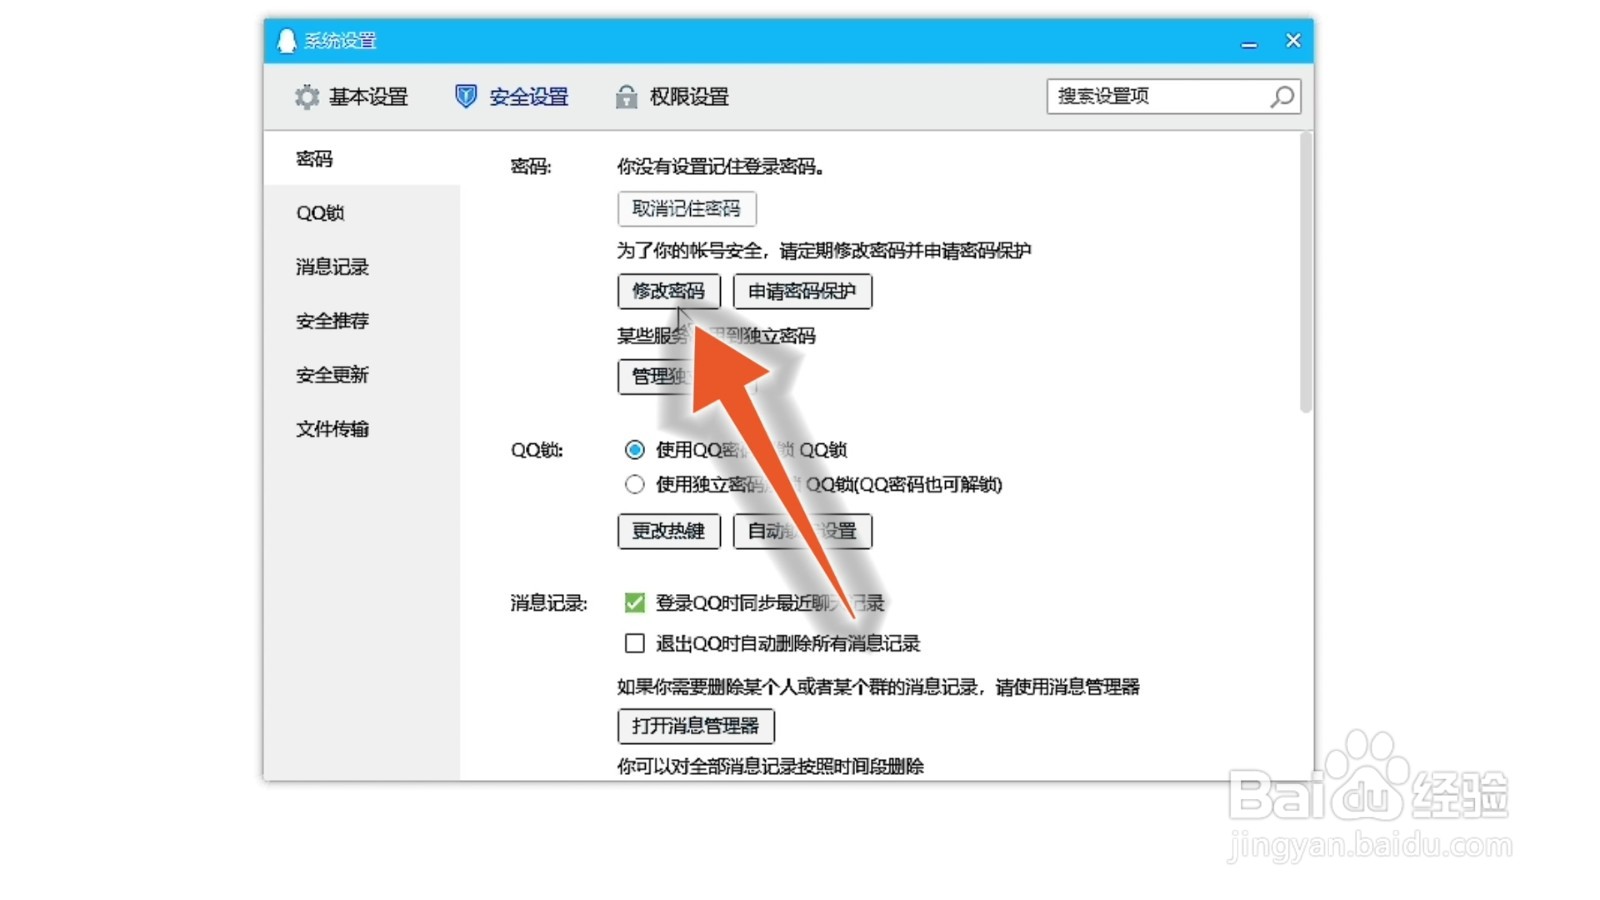The height and width of the screenshot is (900, 1600).
Task: Open 安全更新 in the sidebar
Action: click(362, 375)
